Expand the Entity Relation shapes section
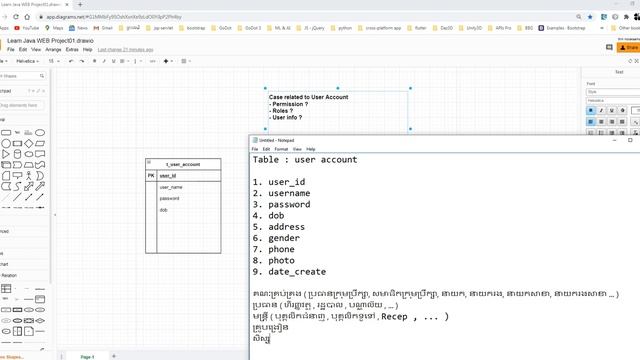640x360 pixels. [x=9, y=276]
